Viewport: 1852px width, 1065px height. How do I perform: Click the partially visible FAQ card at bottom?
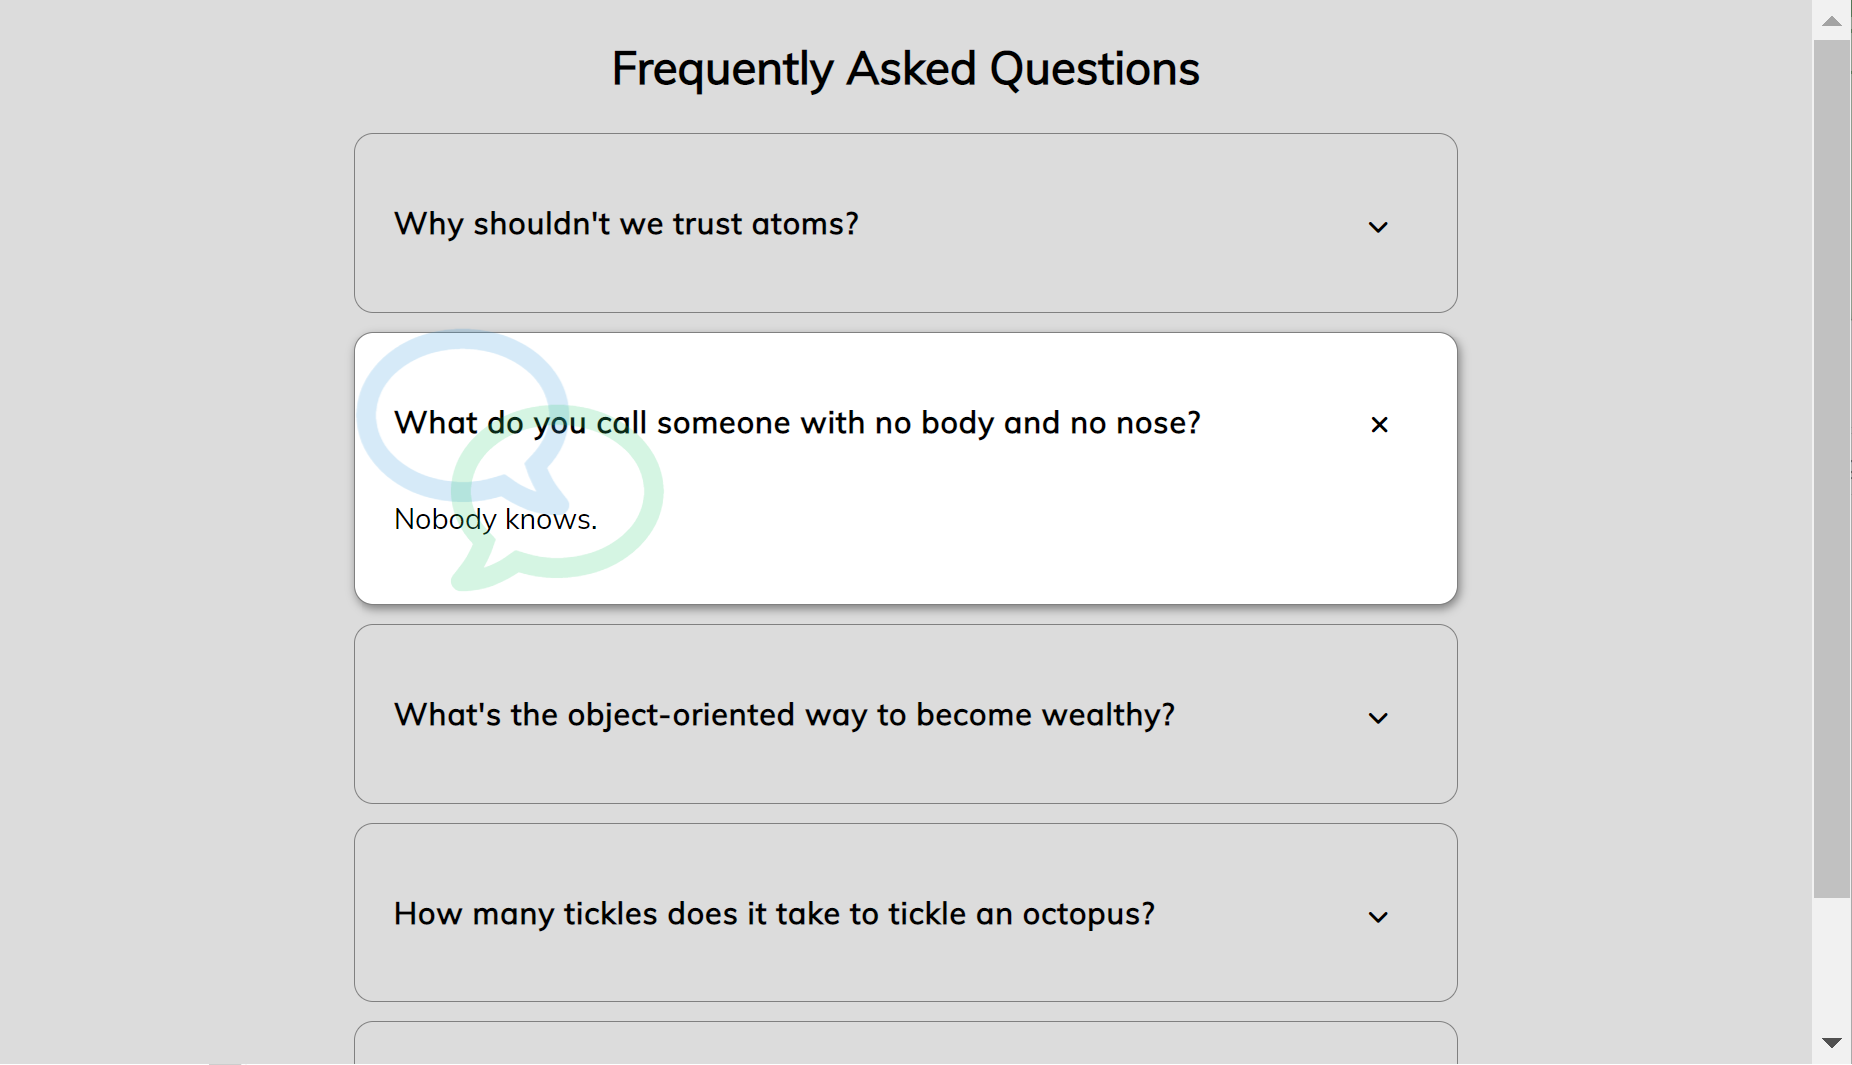pyautogui.click(x=905, y=1044)
